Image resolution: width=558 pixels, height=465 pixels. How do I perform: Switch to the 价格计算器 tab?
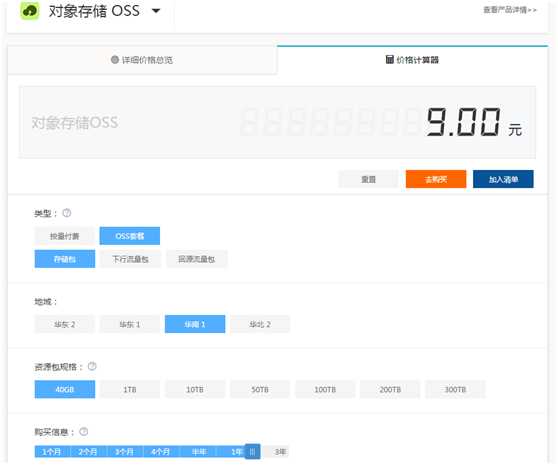(x=412, y=60)
